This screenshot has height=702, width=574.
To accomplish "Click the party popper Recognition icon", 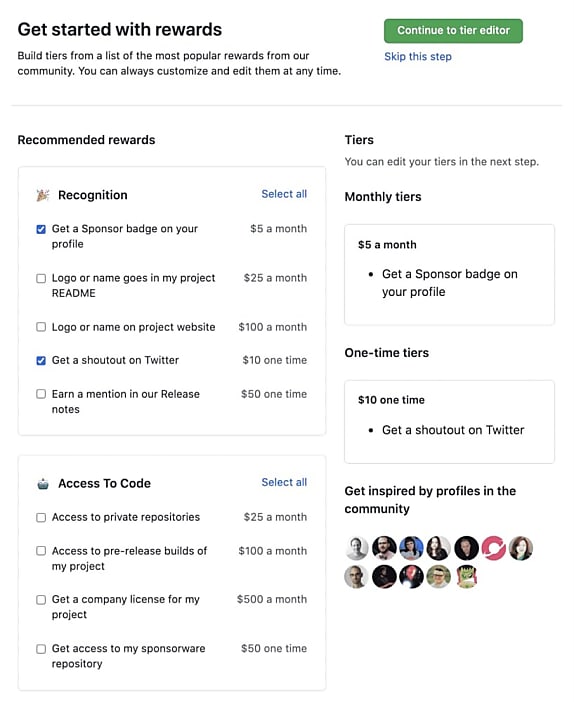I will [43, 195].
